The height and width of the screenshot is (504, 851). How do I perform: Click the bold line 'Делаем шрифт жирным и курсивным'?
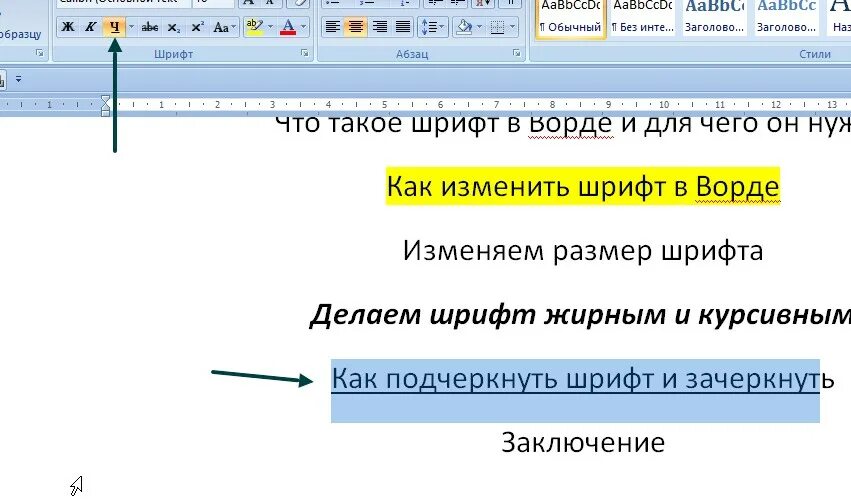tap(580, 315)
